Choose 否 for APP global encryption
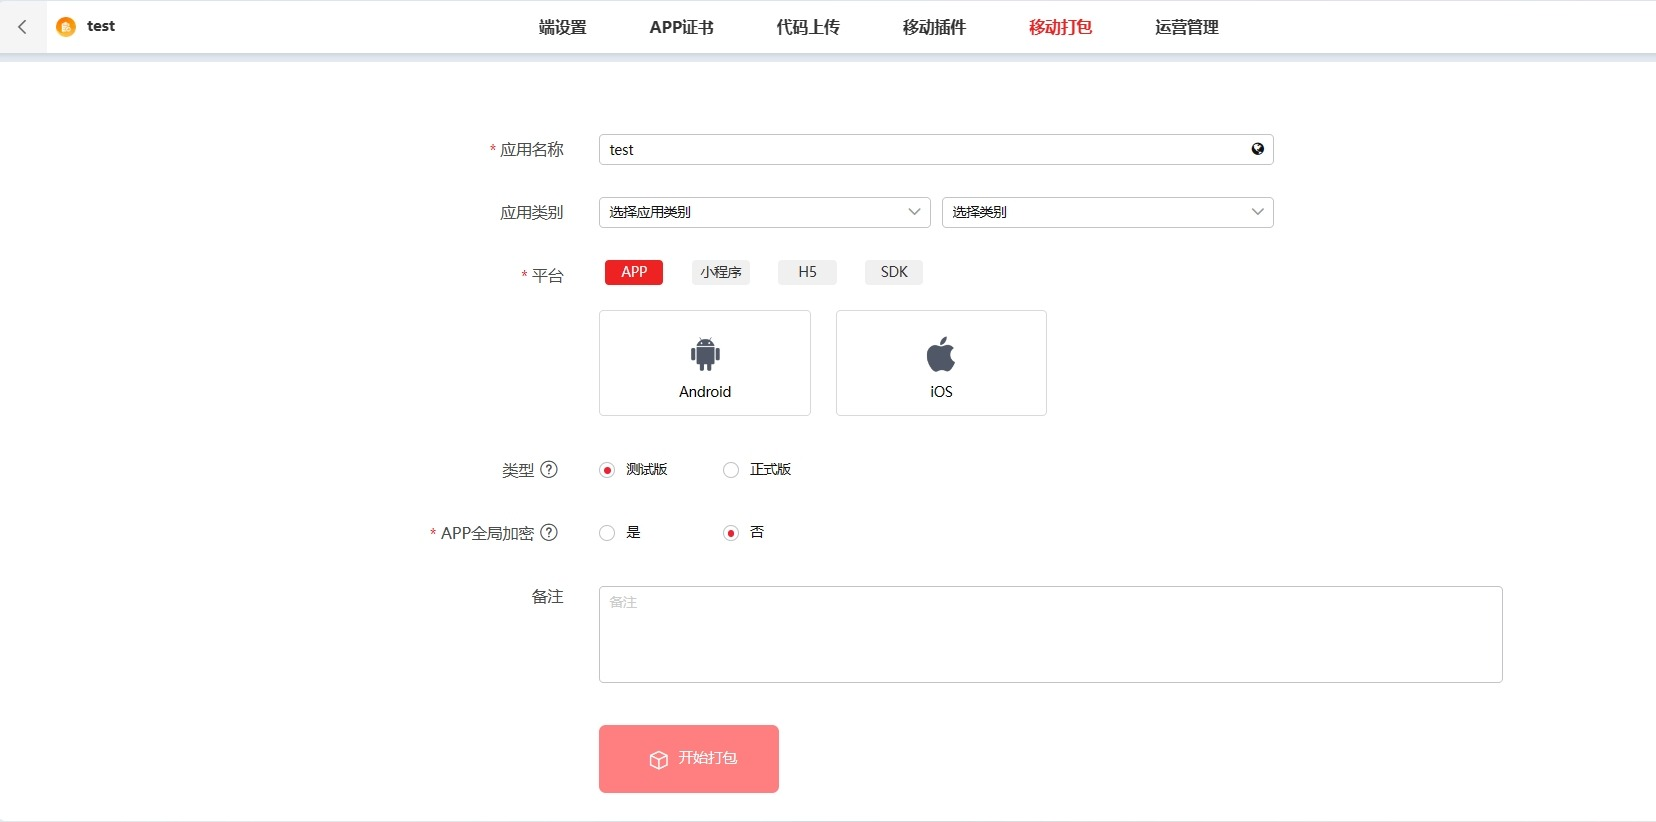The height and width of the screenshot is (822, 1656). (x=731, y=533)
